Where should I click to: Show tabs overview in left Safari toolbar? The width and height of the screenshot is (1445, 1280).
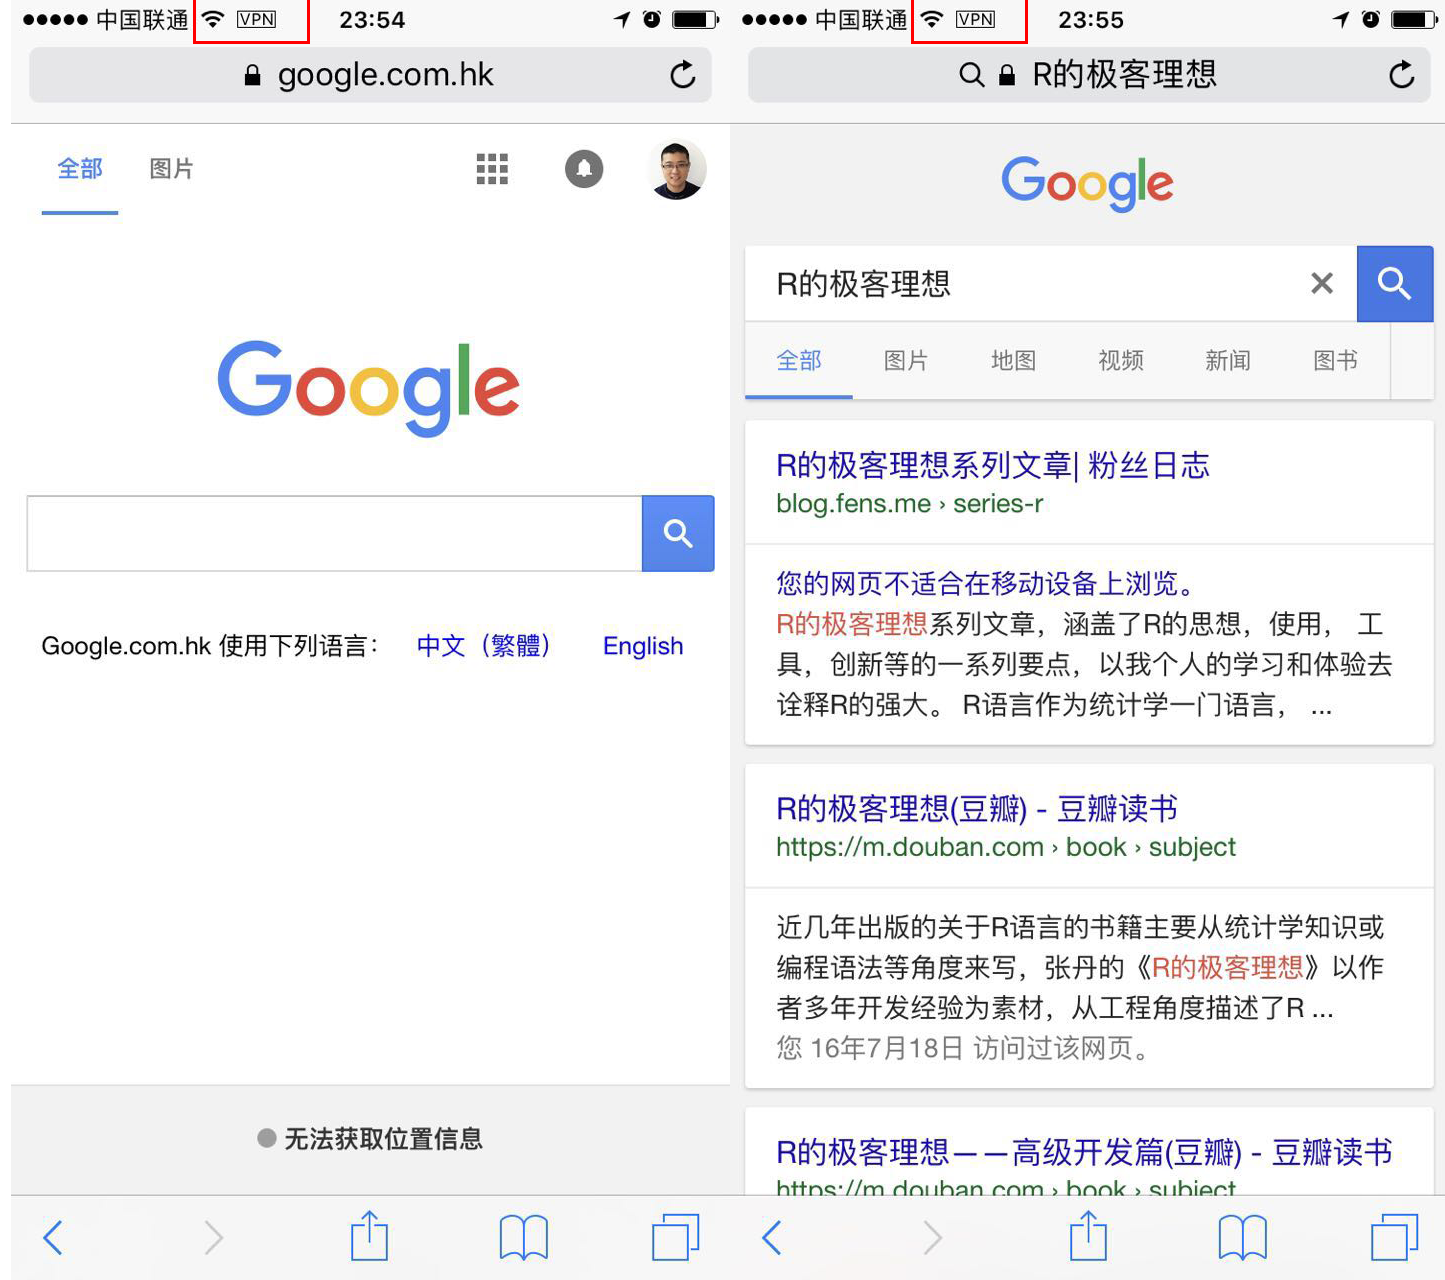point(676,1238)
